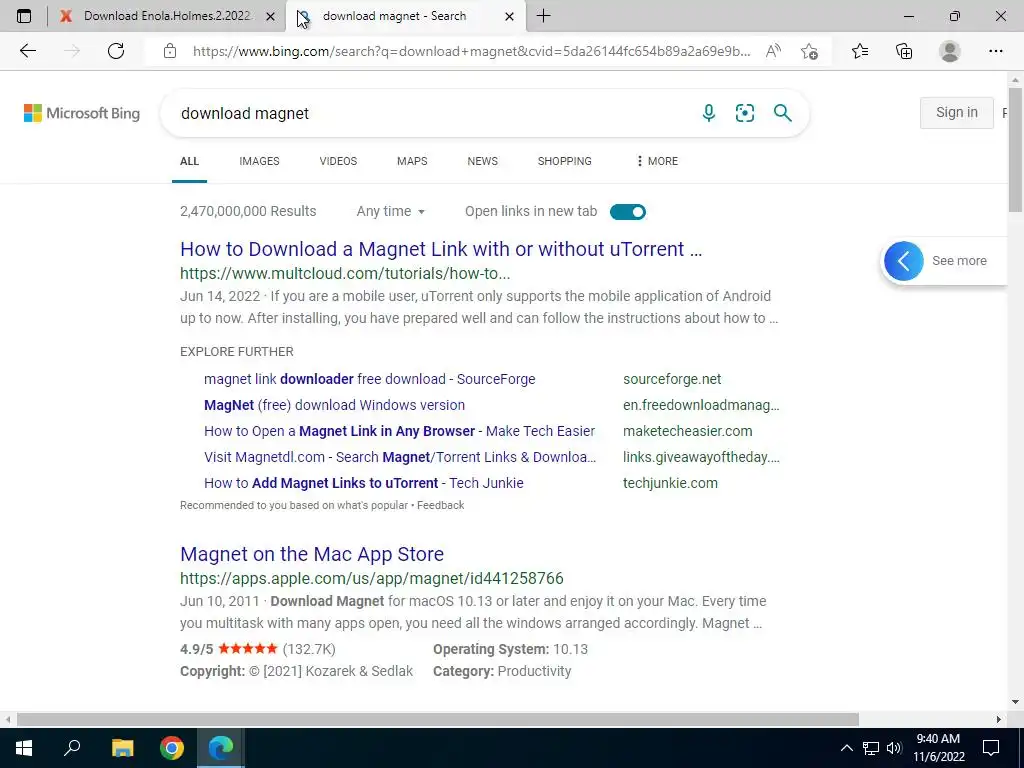Click the 2,470,000,000 Results count
The width and height of the screenshot is (1024, 768).
248,212
